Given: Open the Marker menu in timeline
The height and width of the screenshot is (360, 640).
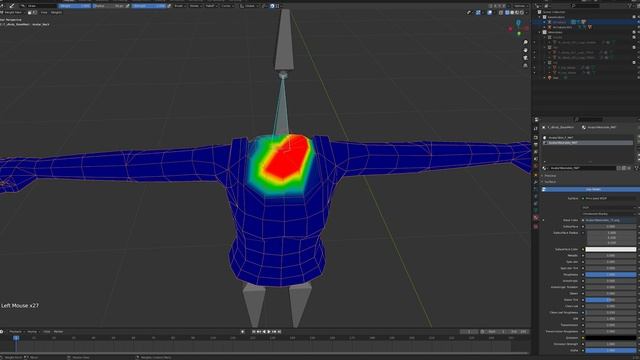Looking at the screenshot, I should (58, 332).
